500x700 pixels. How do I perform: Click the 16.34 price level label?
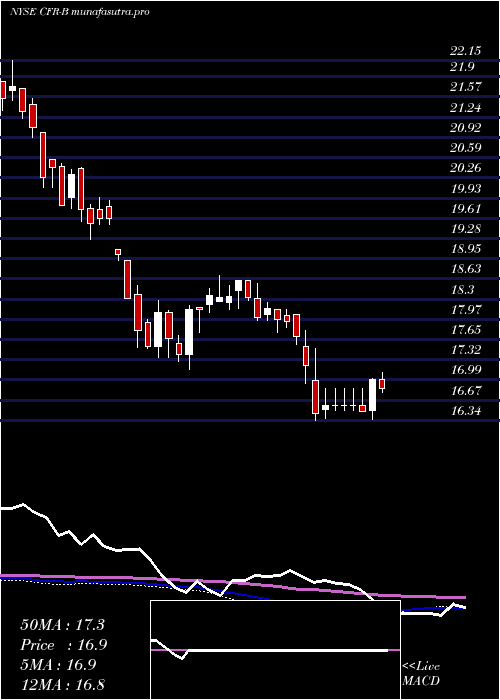point(466,411)
